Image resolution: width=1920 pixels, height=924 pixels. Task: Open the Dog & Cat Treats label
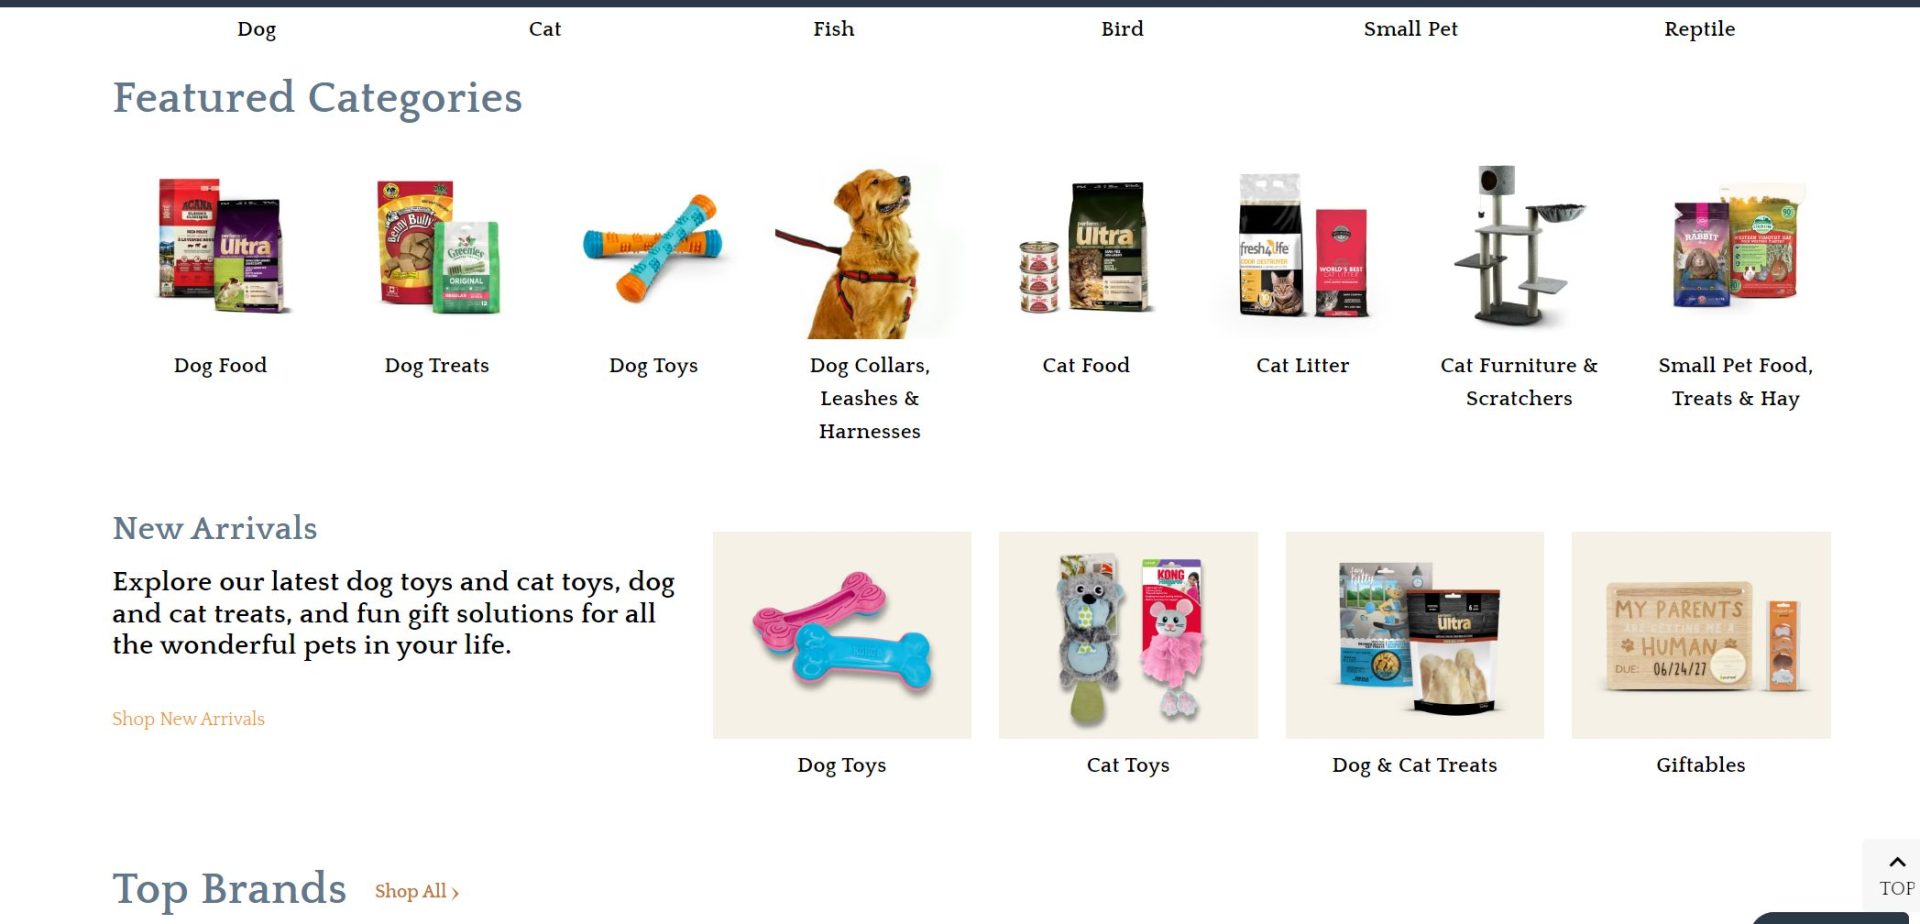pyautogui.click(x=1414, y=765)
